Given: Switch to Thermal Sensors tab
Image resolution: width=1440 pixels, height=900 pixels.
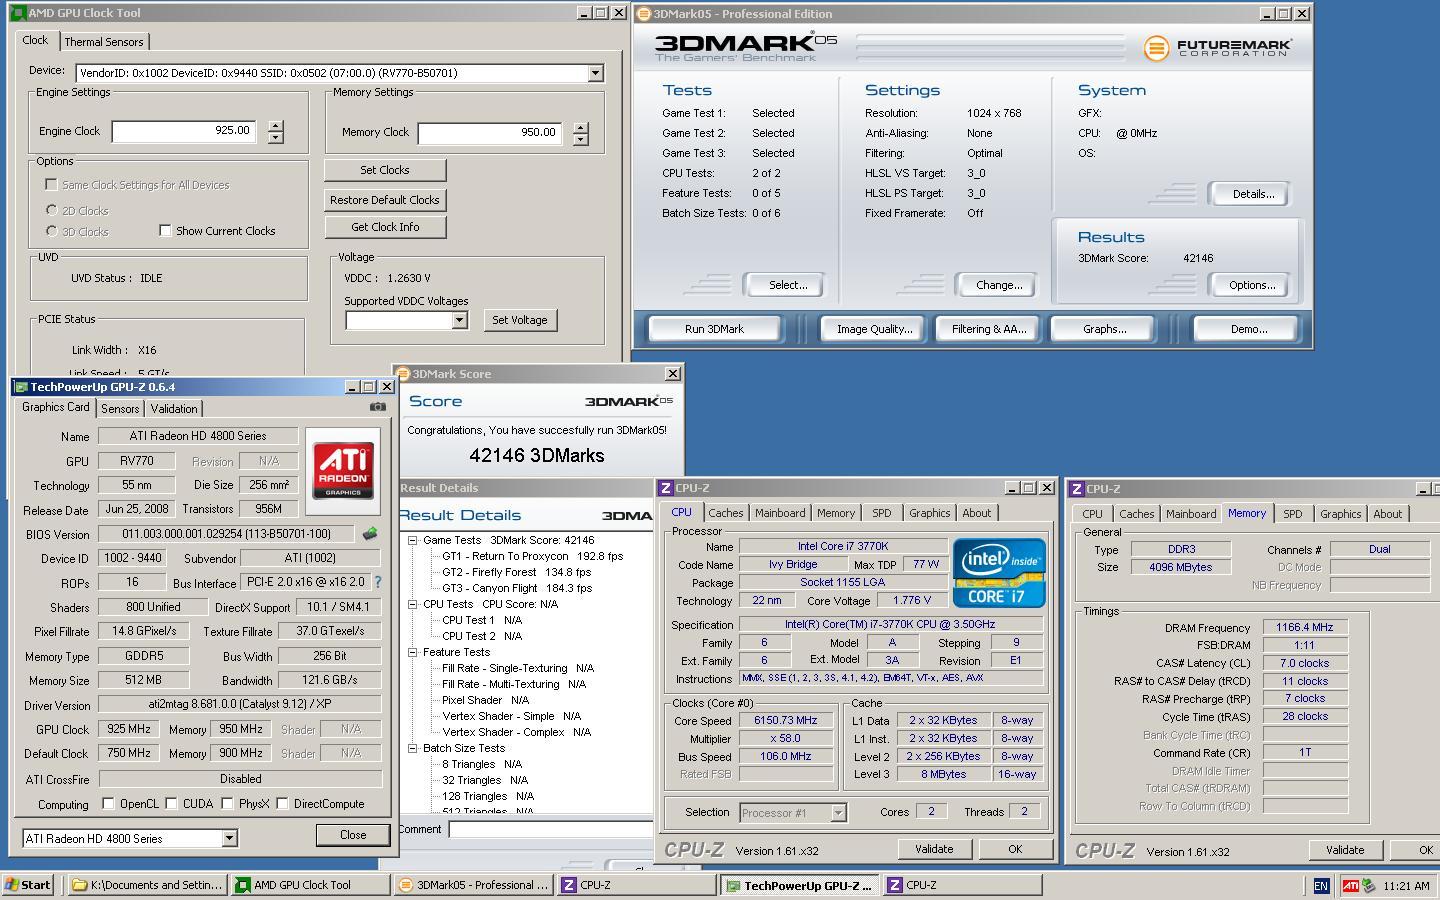Looking at the screenshot, I should coord(104,42).
